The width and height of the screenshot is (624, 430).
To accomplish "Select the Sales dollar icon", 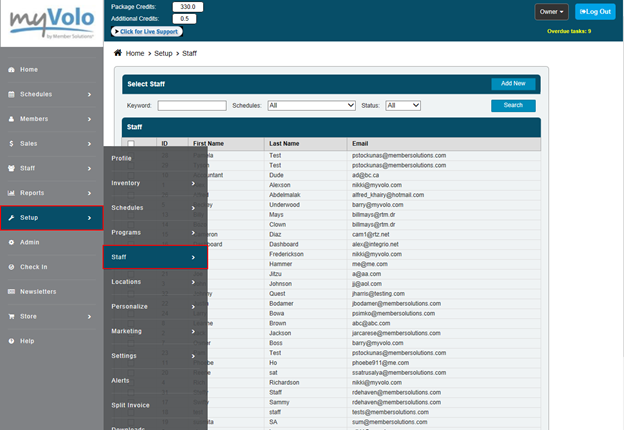I will click(11, 144).
